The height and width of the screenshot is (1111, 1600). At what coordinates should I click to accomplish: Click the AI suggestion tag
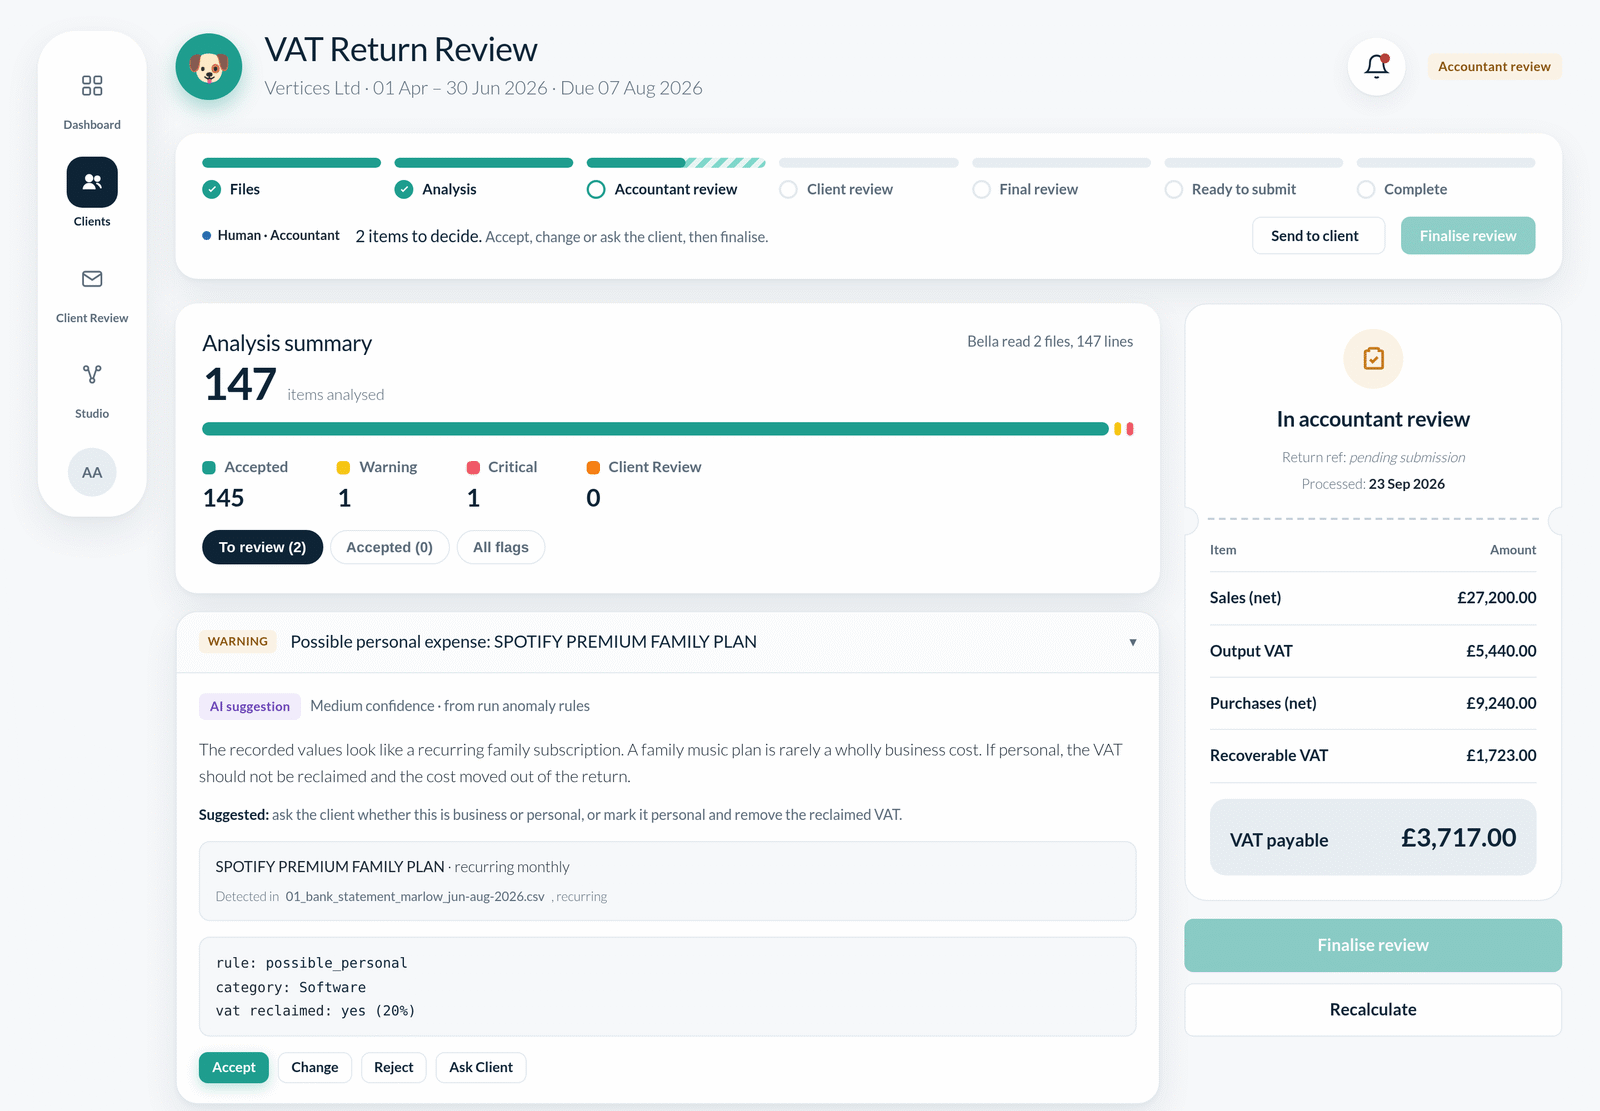(x=250, y=706)
